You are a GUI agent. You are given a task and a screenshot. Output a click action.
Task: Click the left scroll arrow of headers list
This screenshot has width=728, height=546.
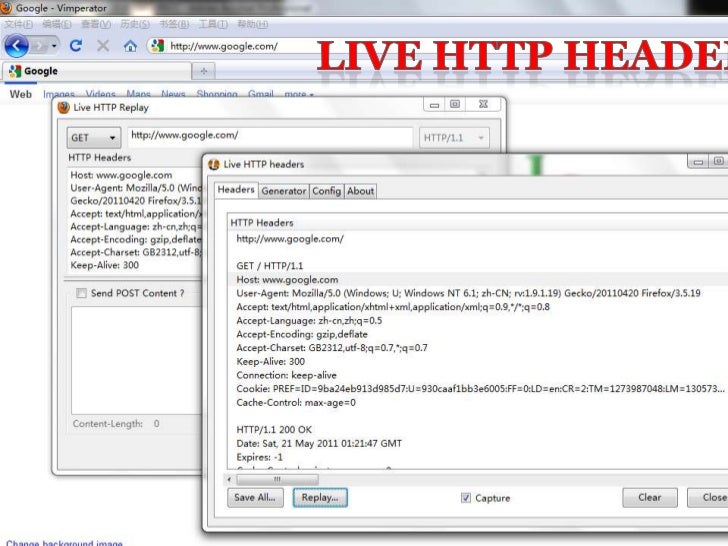click(229, 479)
